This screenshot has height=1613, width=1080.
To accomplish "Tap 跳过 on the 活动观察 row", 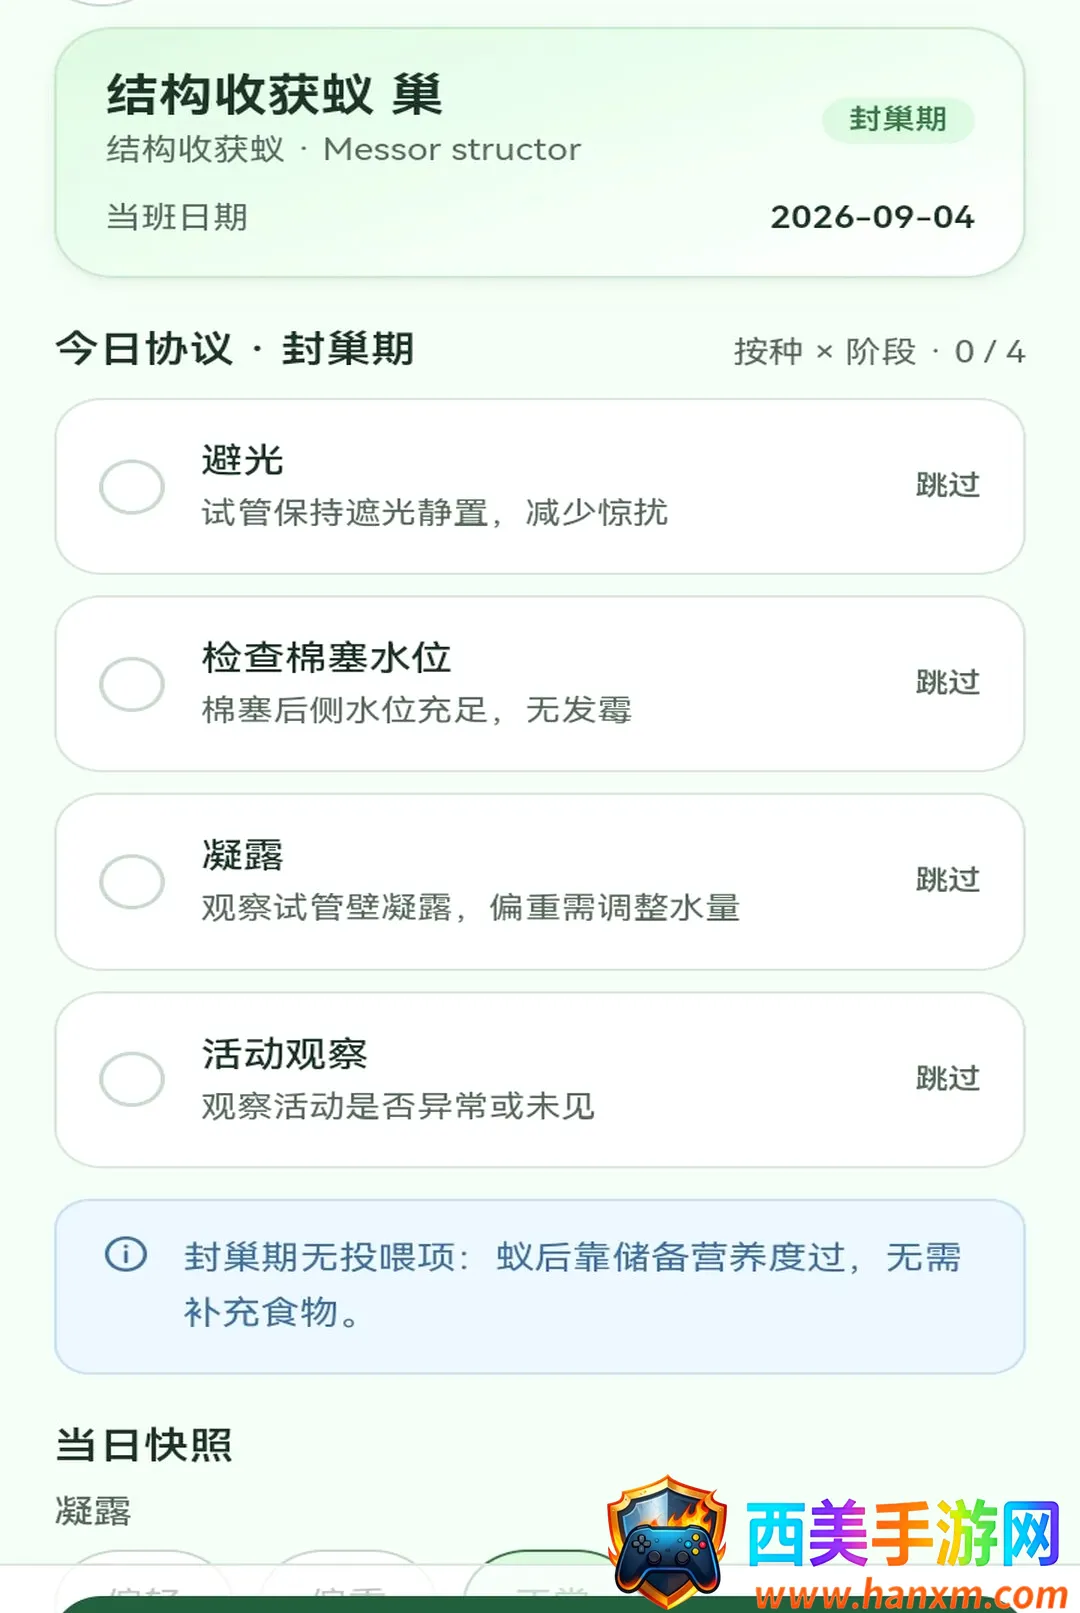I will (x=947, y=1078).
